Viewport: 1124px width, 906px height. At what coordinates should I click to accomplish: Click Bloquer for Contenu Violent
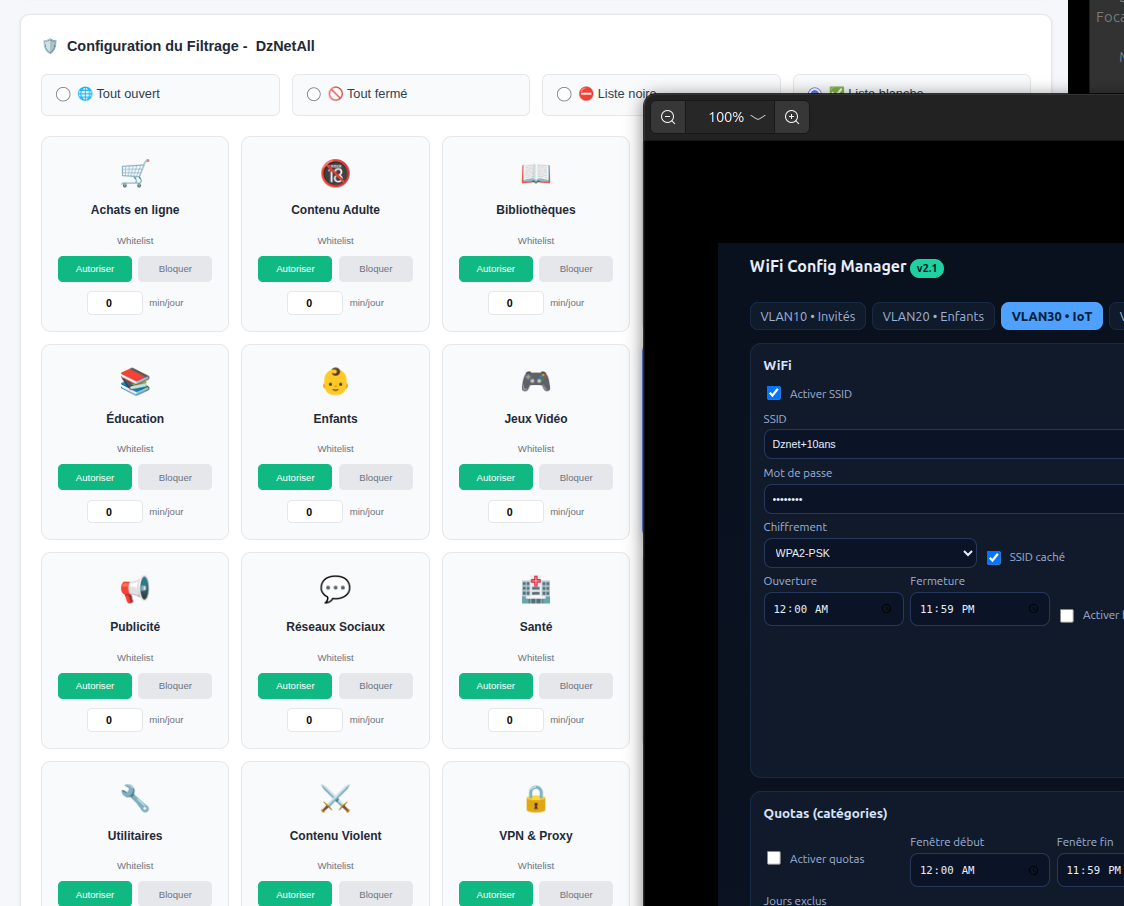[x=376, y=895]
